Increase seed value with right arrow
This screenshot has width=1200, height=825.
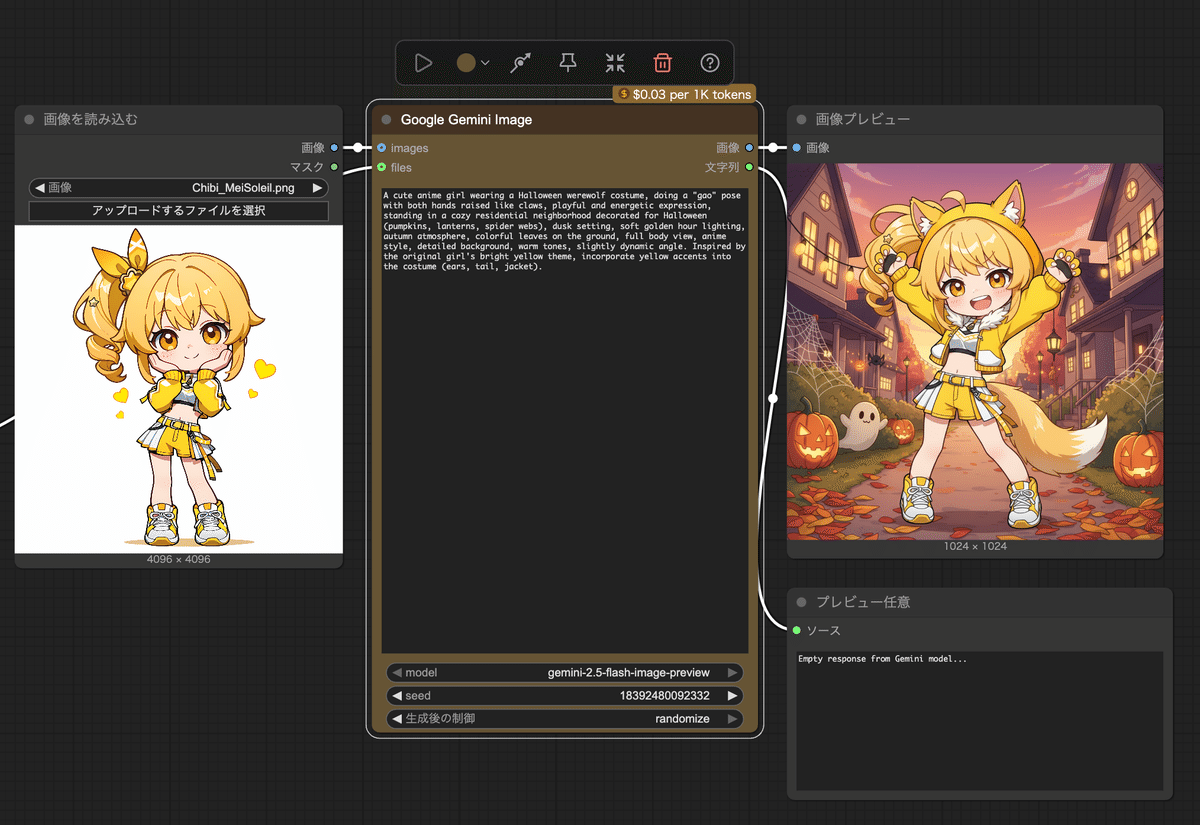pyautogui.click(x=733, y=696)
